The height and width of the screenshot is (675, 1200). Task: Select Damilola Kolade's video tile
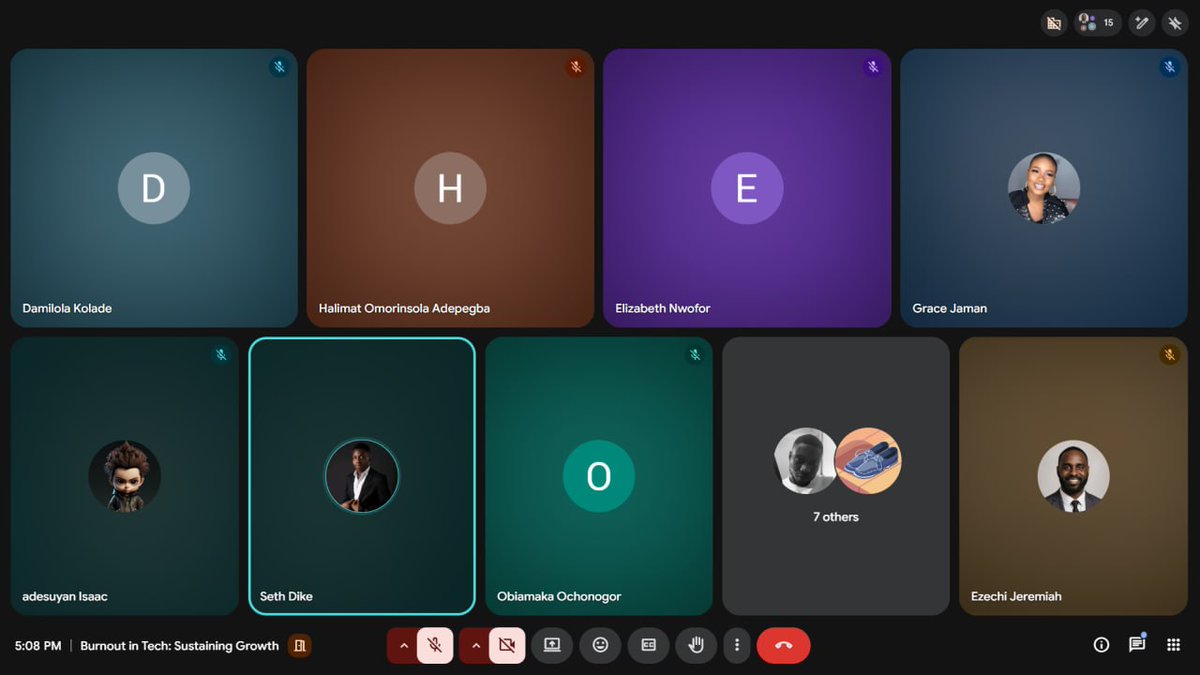154,188
